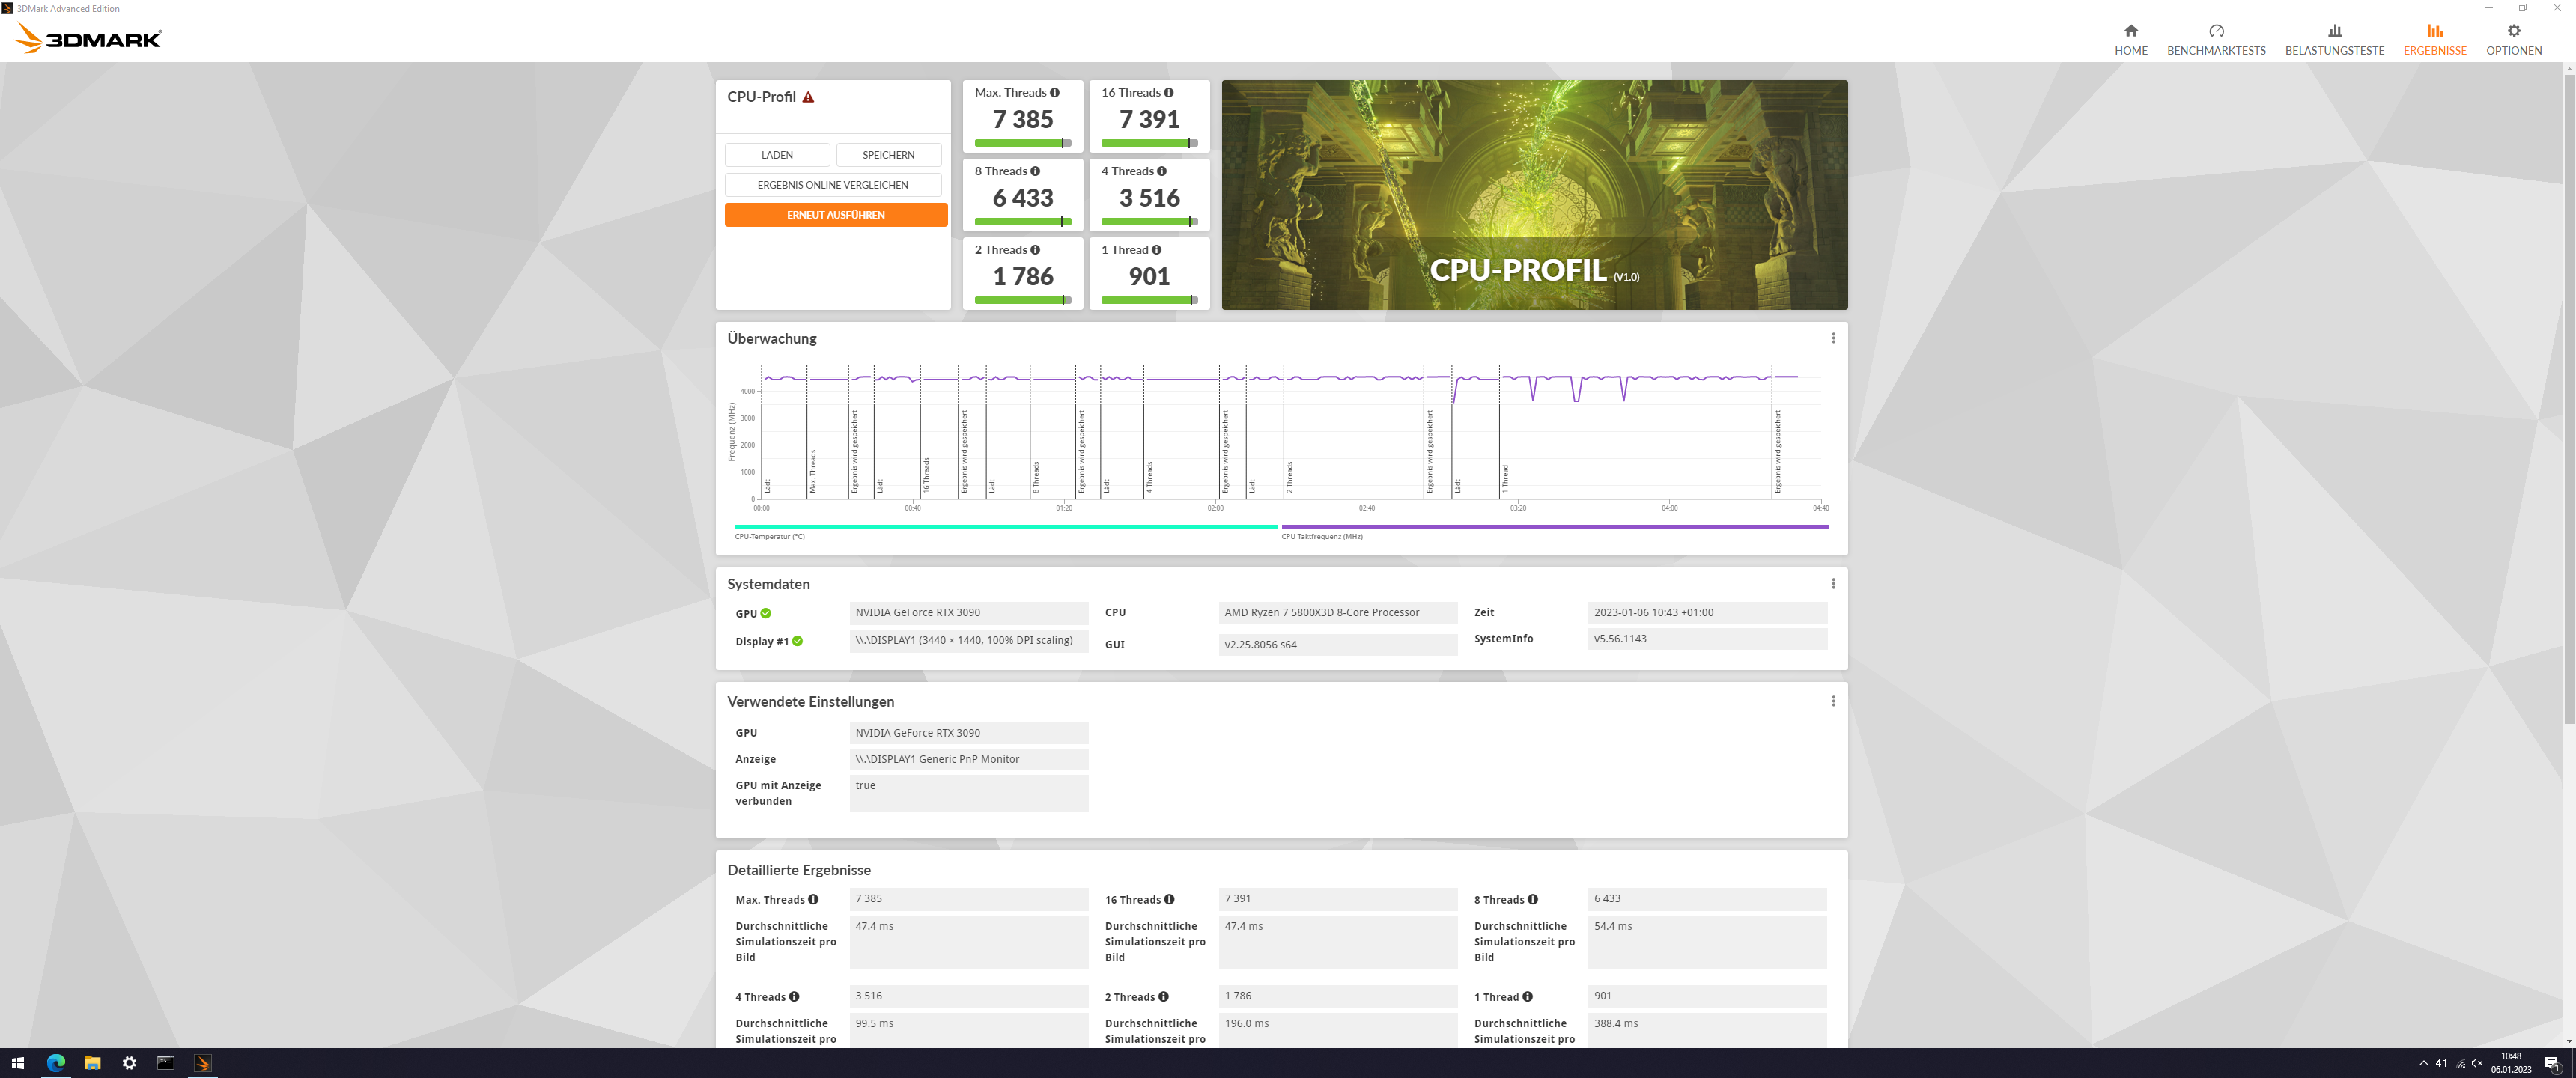Click the 3DMark logo
This screenshot has width=2576, height=1078.
click(x=89, y=38)
